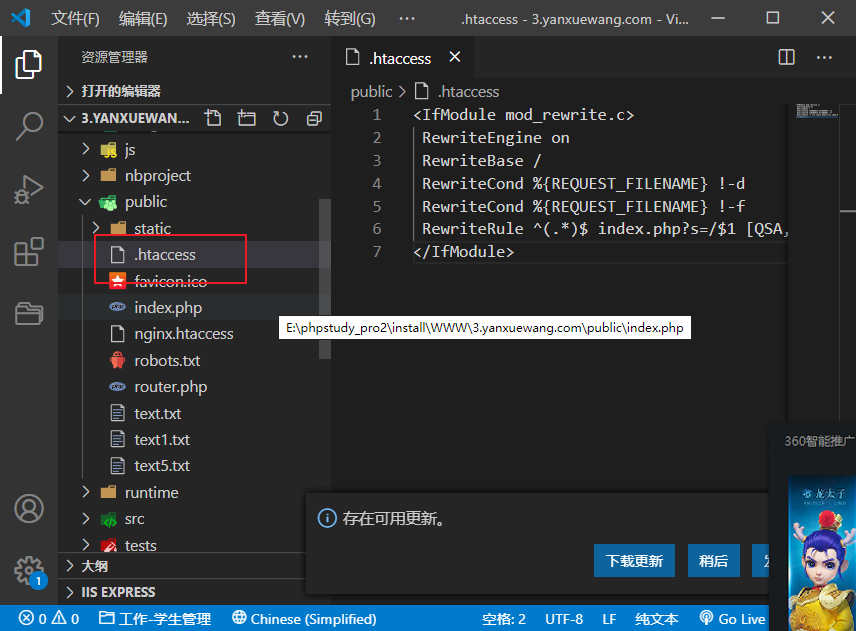Viewport: 856px width, 631px height.
Task: Click the Chinese (Simplified) status item
Action: [x=305, y=618]
